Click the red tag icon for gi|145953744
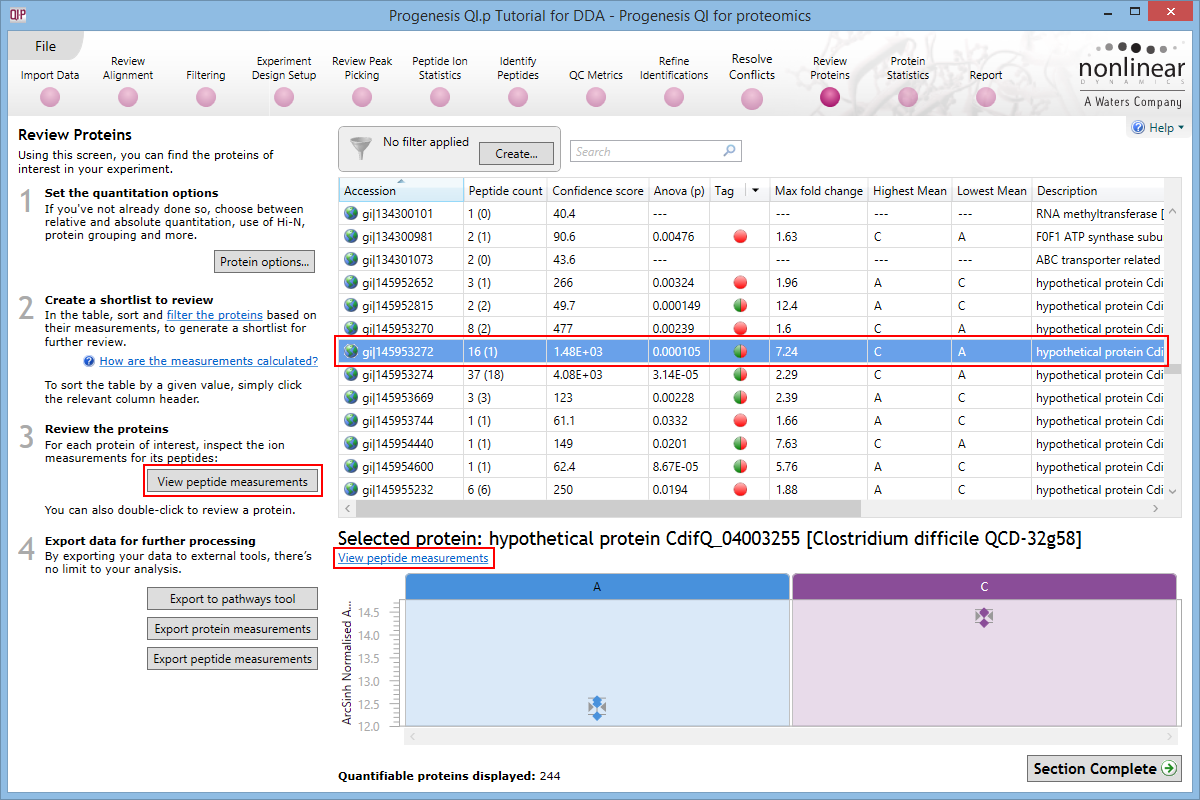Image resolution: width=1200 pixels, height=800 pixels. pyautogui.click(x=740, y=421)
